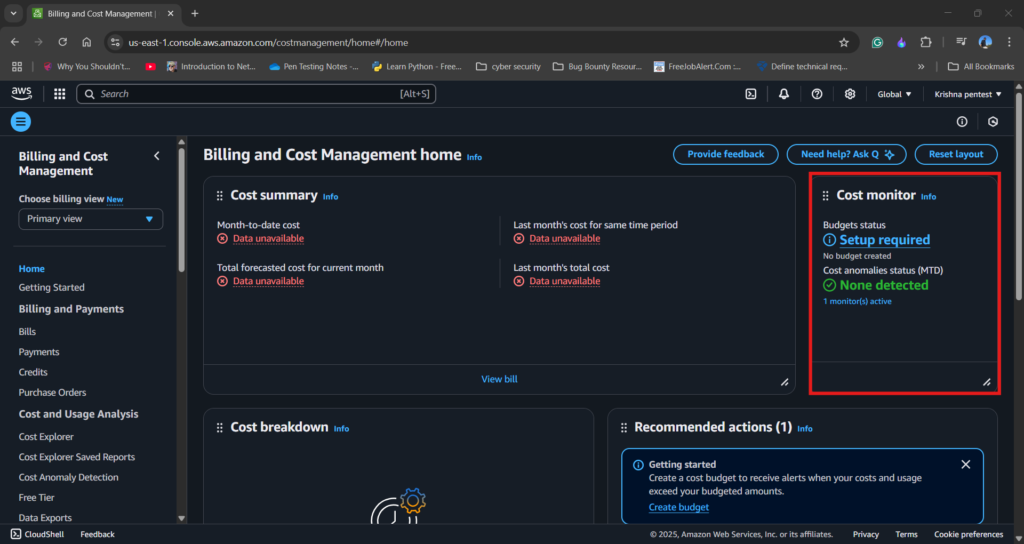Screen dimensions: 1024x544
Task: Open Payments in the sidebar
Action: pos(39,352)
